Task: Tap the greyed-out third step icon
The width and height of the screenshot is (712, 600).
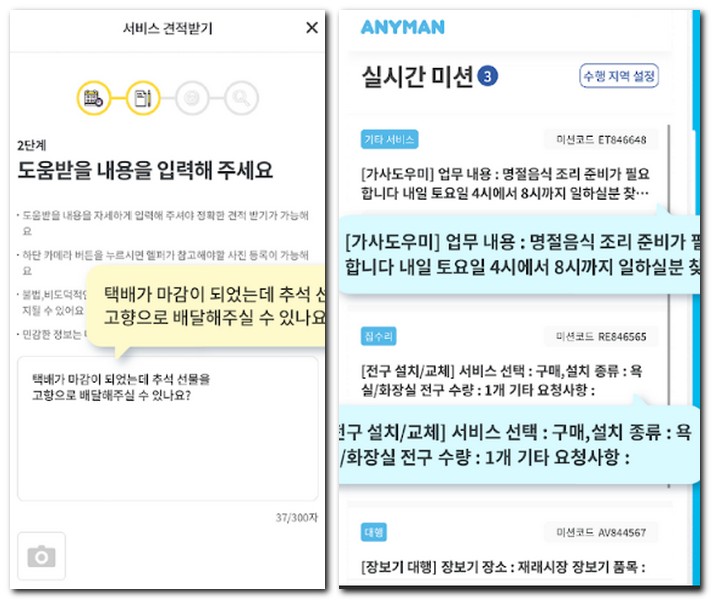Action: (x=191, y=98)
